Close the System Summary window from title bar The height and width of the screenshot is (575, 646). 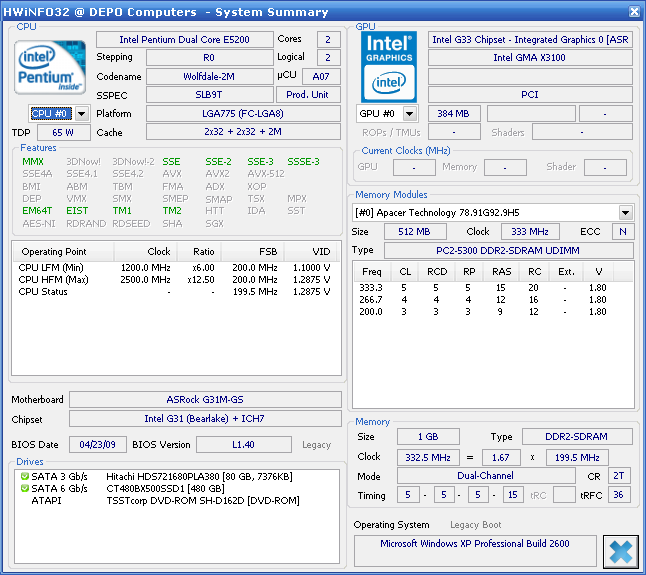click(x=634, y=12)
